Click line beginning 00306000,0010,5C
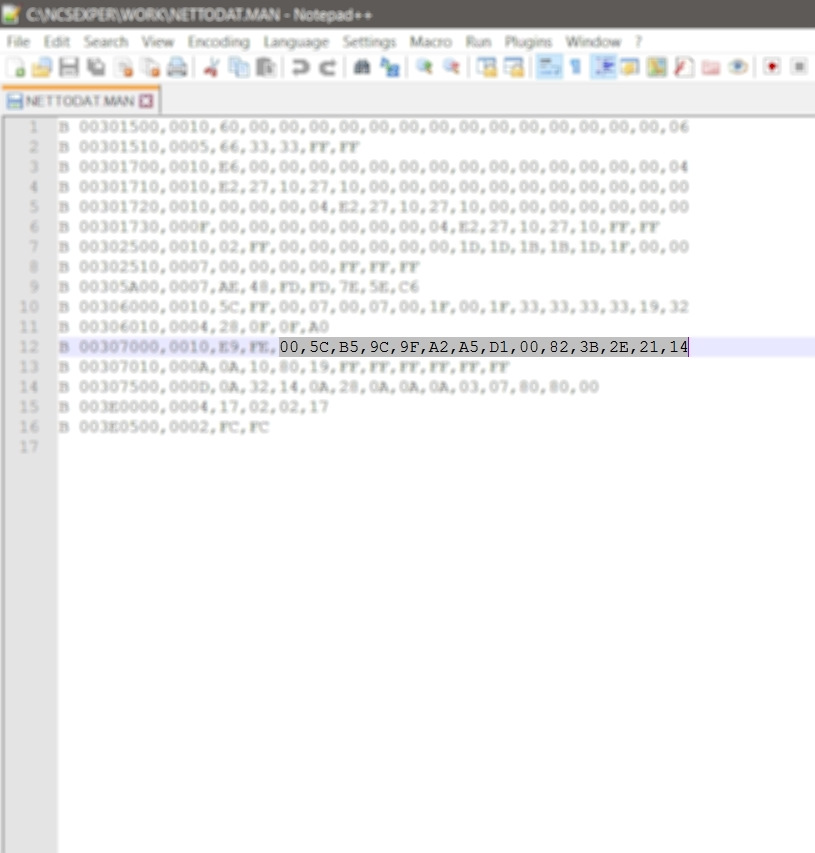The image size is (815, 853). 374,307
